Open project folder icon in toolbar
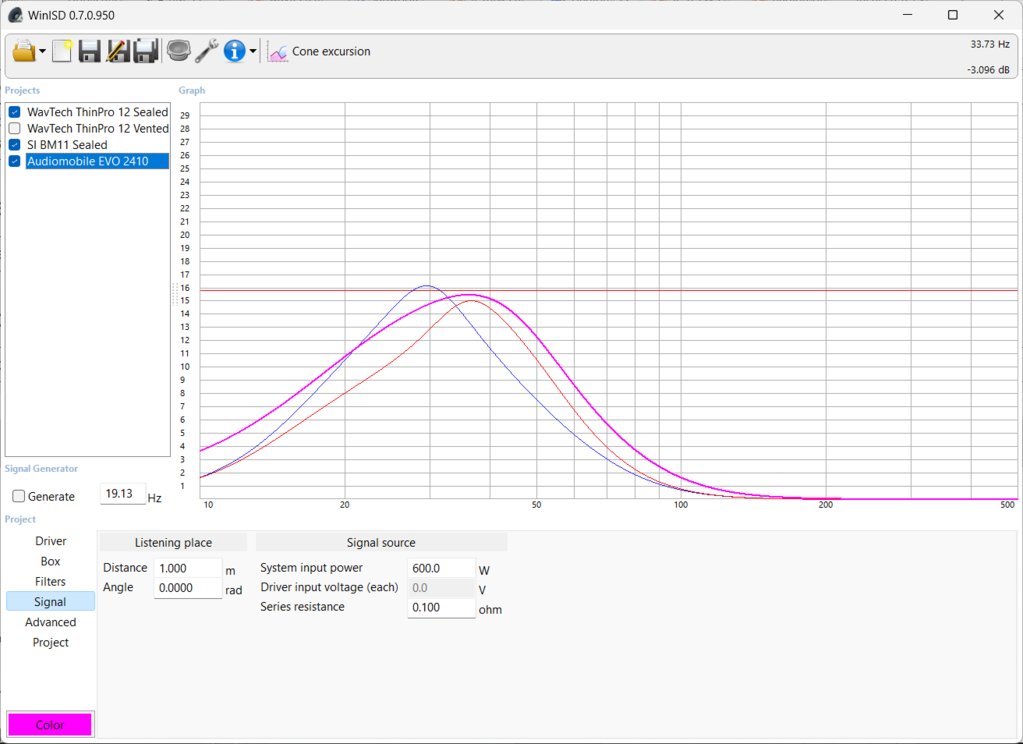Screen dimensions: 1023x744 pos(24,51)
